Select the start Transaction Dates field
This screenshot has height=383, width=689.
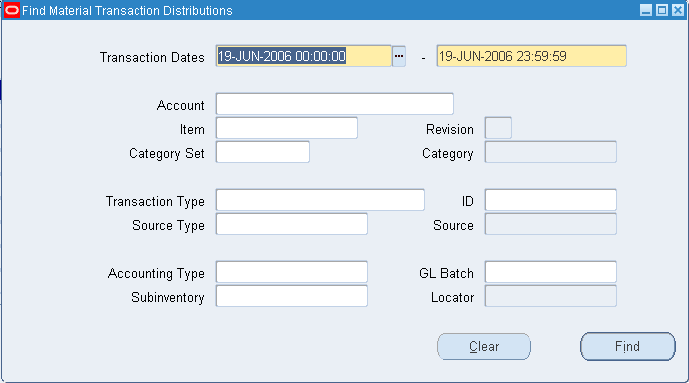[x=304, y=56]
